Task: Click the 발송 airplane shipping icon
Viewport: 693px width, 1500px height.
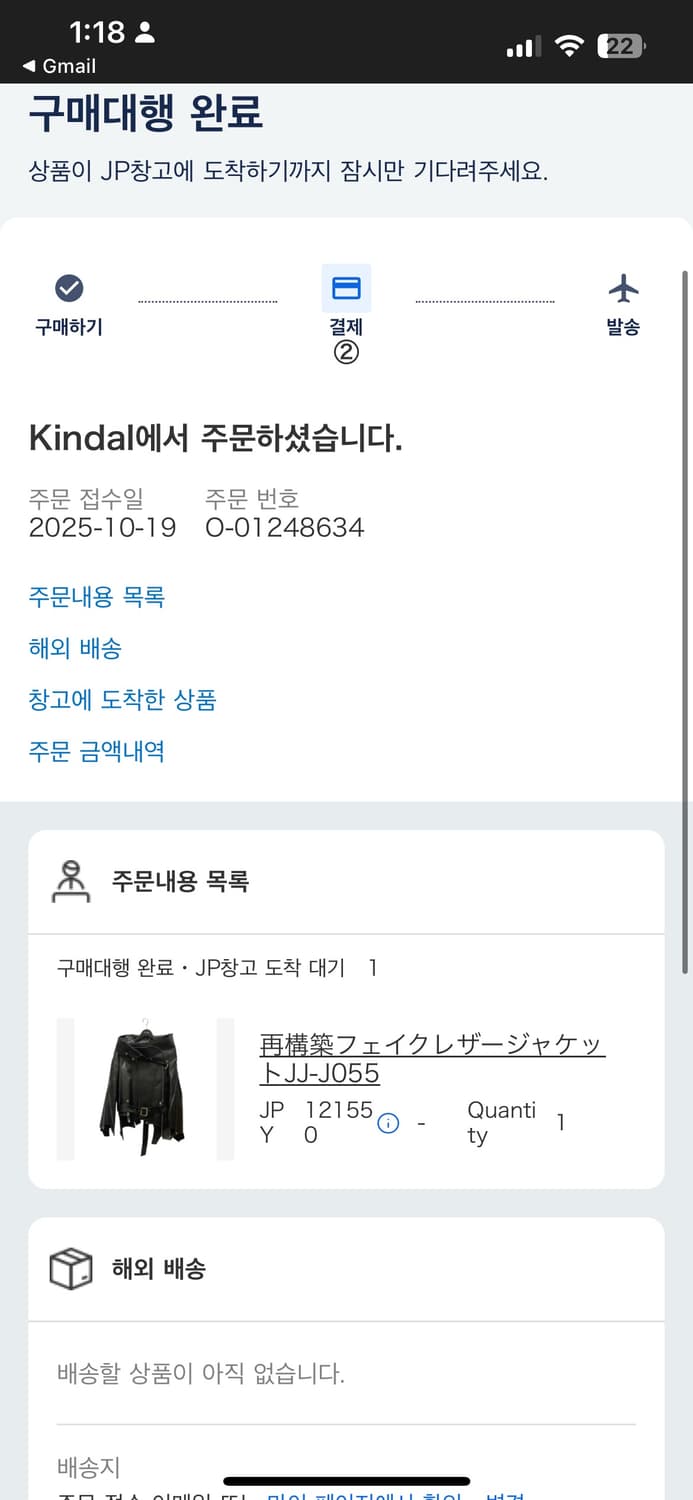Action: [x=622, y=287]
